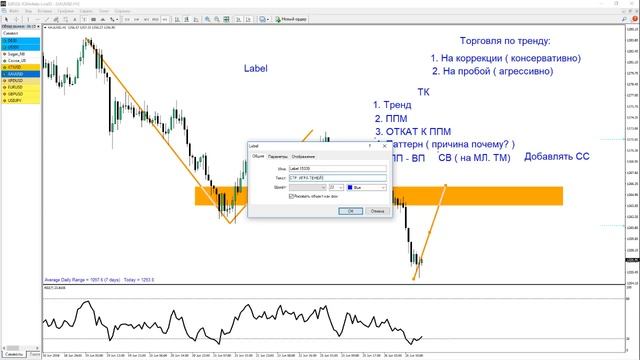Select Cocoa_U8 in Market Watch
Screen dimensions: 640x360
20,60
